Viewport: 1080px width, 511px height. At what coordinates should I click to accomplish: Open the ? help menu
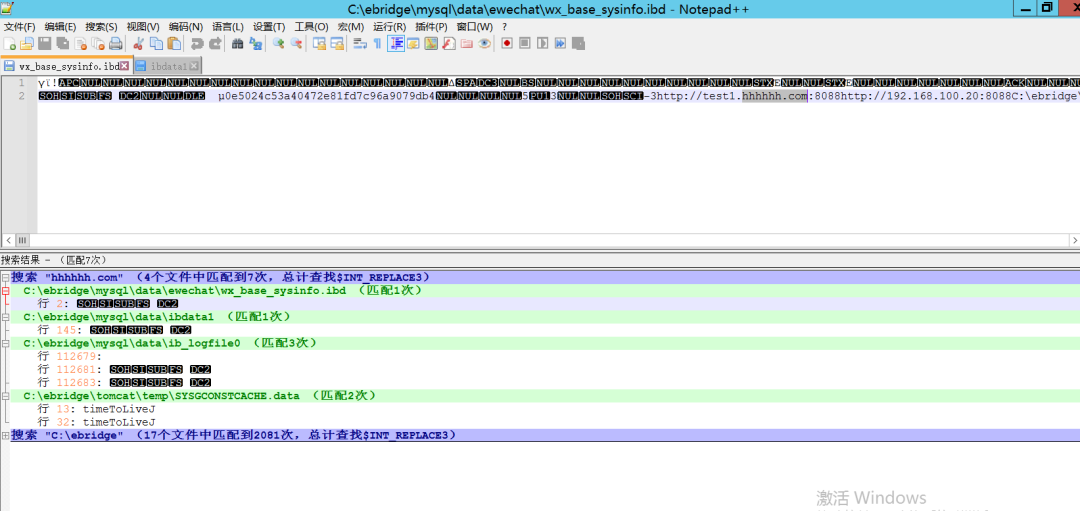[x=505, y=27]
